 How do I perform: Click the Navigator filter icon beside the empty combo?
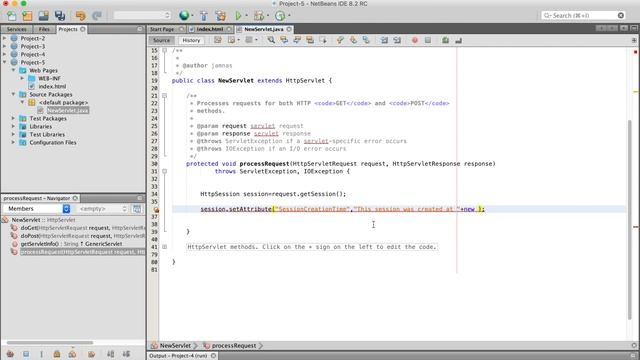point(137,209)
